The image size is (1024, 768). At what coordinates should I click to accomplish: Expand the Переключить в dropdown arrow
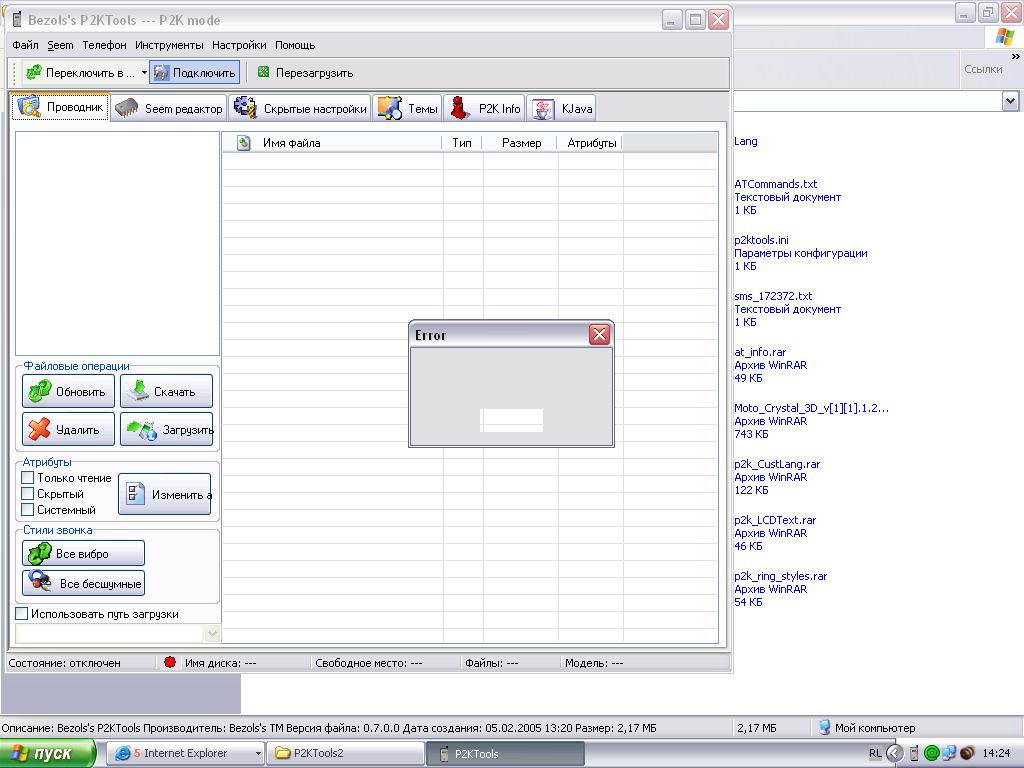tap(144, 72)
